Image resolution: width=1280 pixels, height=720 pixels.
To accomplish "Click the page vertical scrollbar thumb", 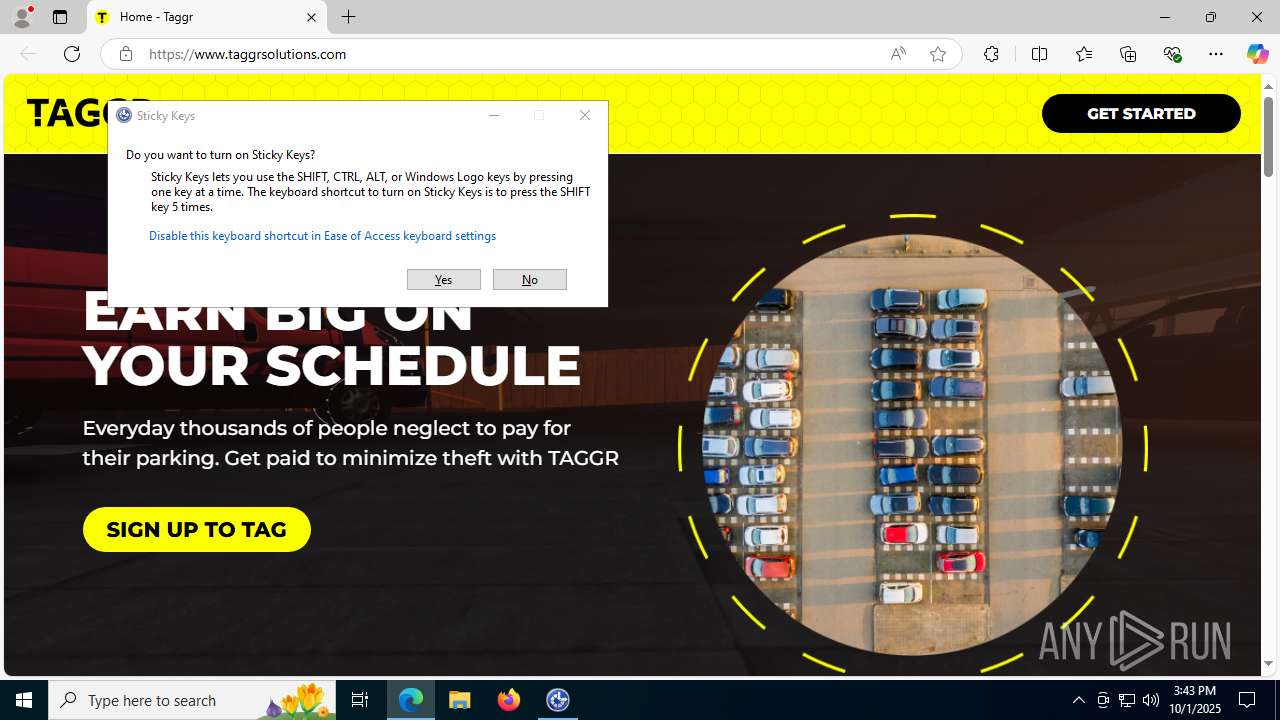I will pyautogui.click(x=1268, y=135).
